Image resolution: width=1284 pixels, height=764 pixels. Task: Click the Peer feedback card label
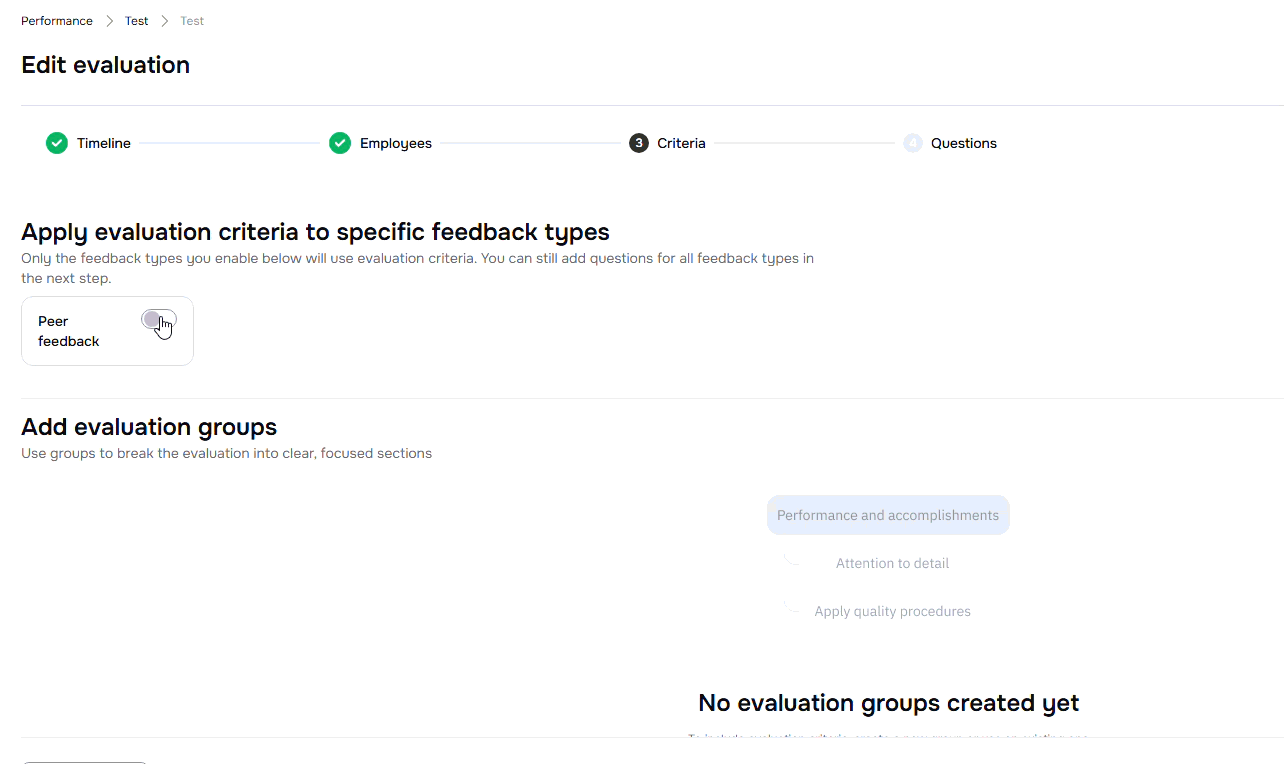coord(68,331)
